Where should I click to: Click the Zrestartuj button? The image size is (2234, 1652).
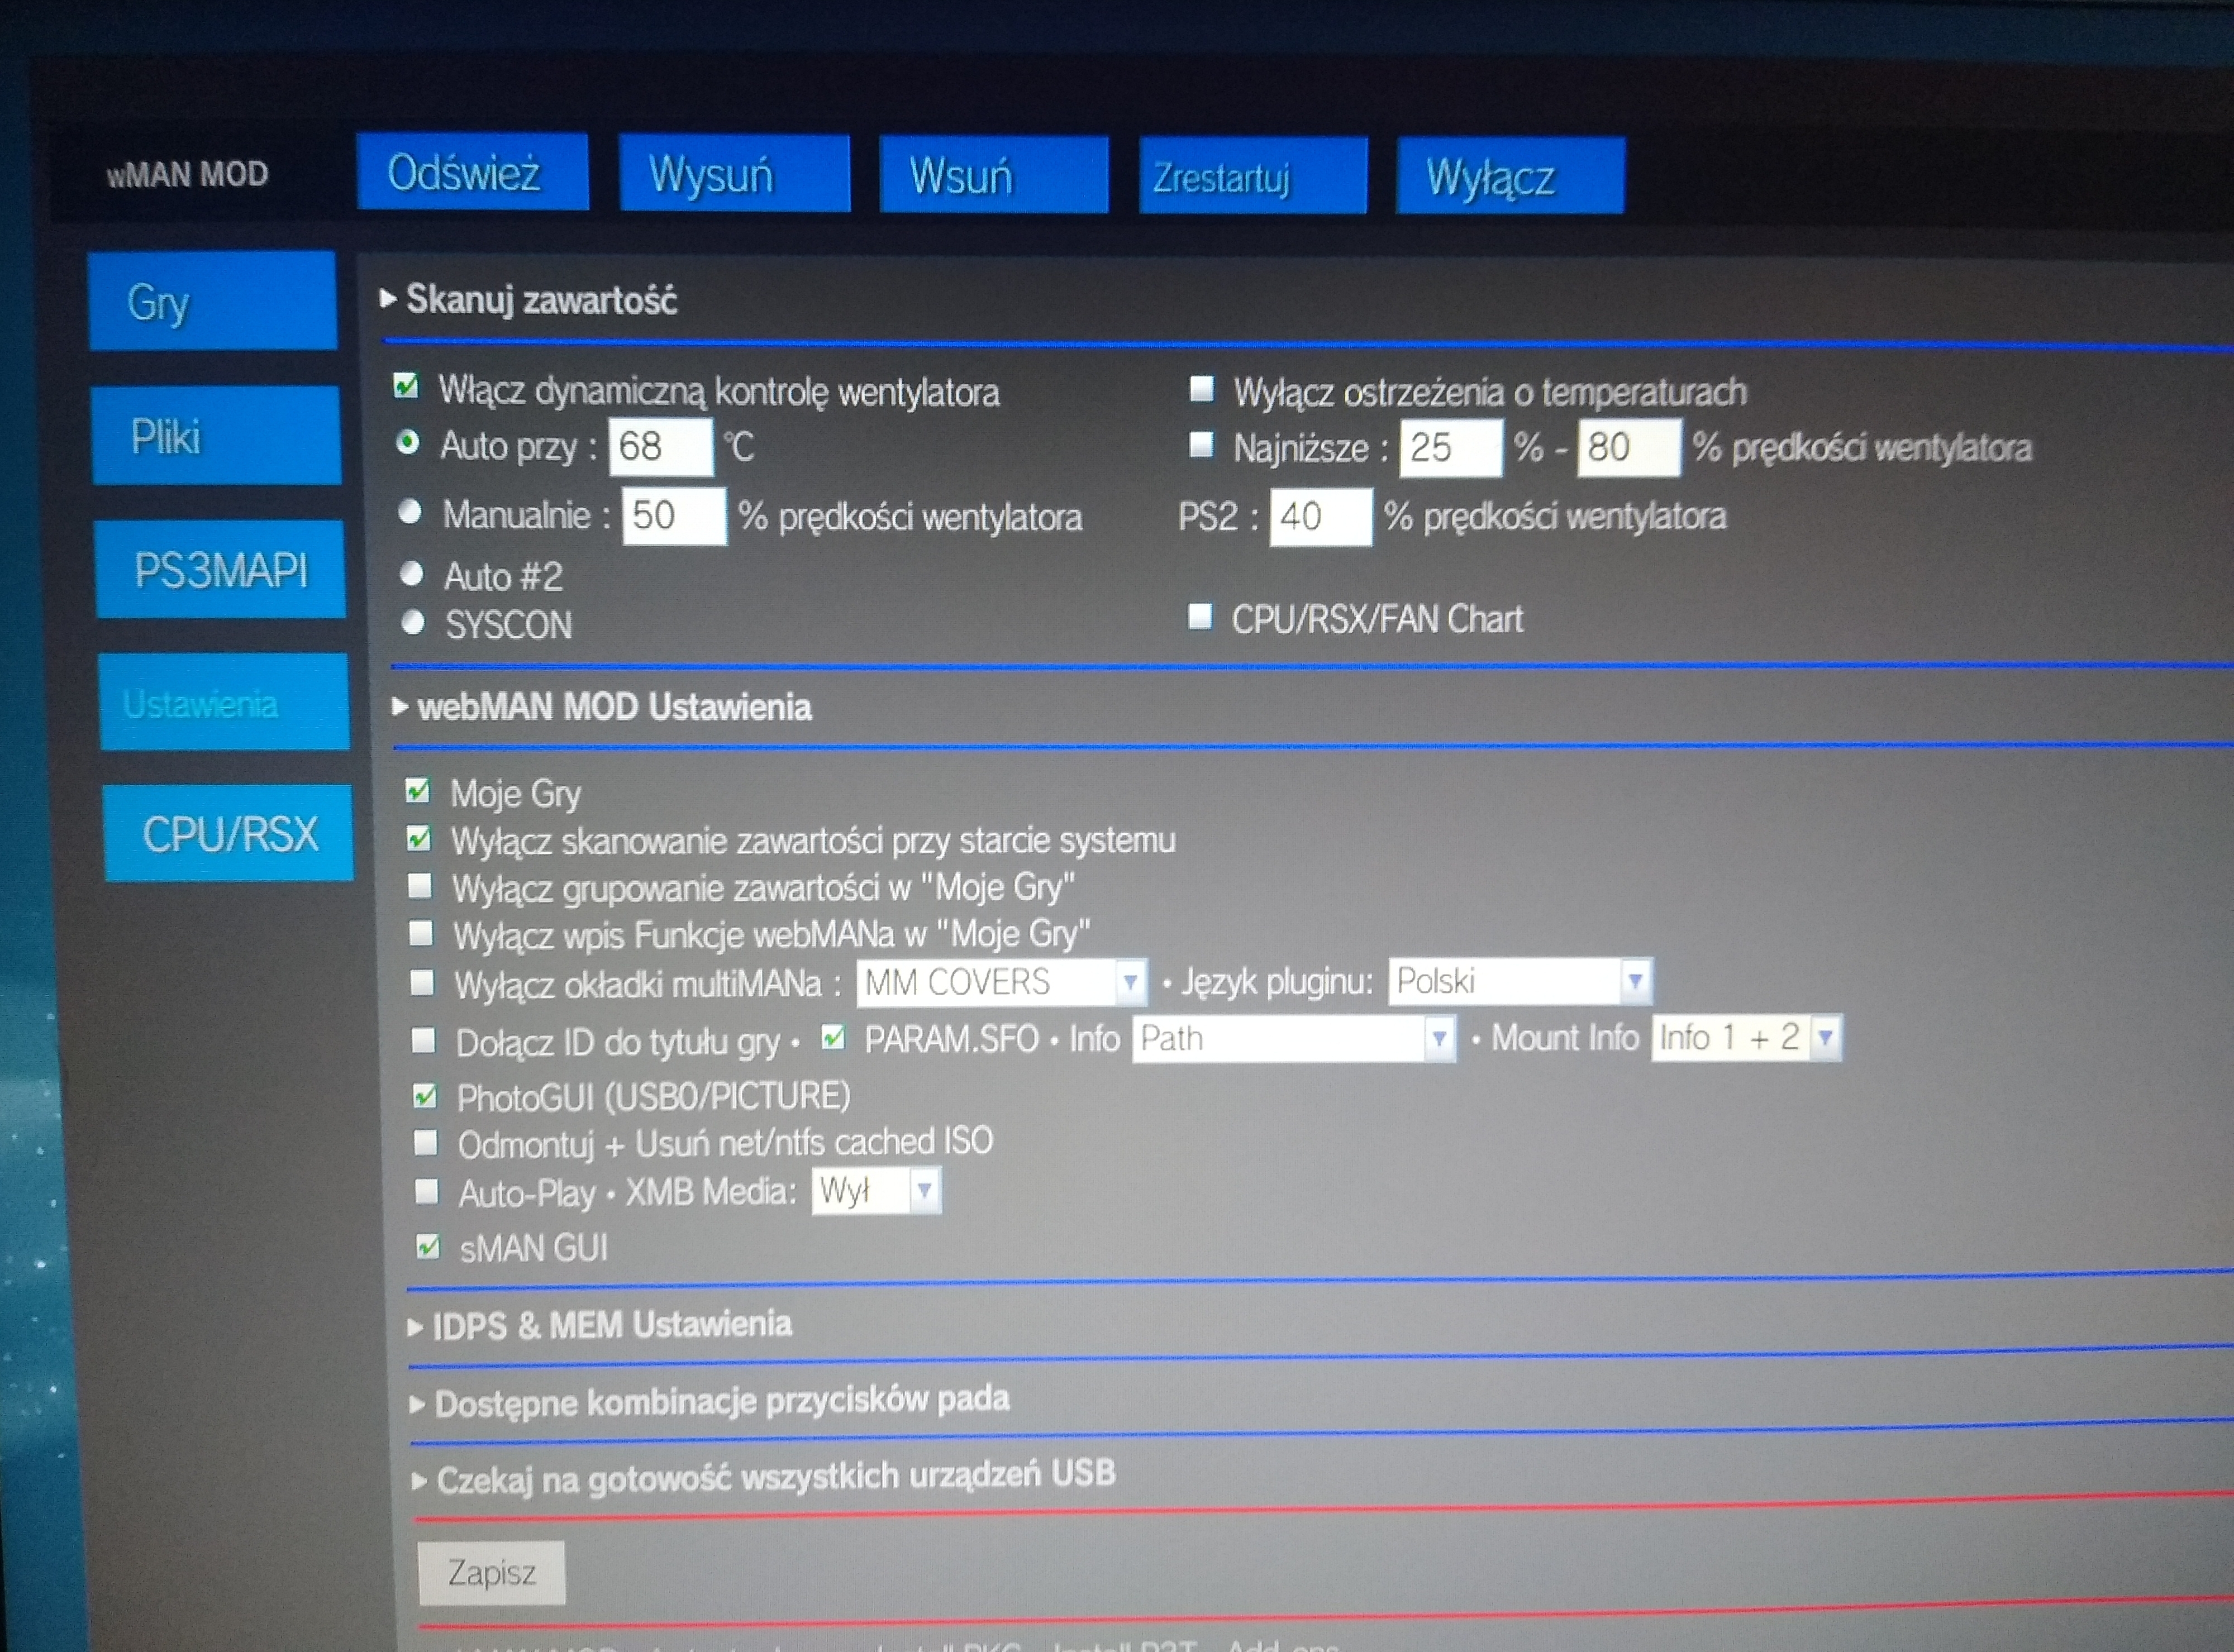pyautogui.click(x=1252, y=177)
